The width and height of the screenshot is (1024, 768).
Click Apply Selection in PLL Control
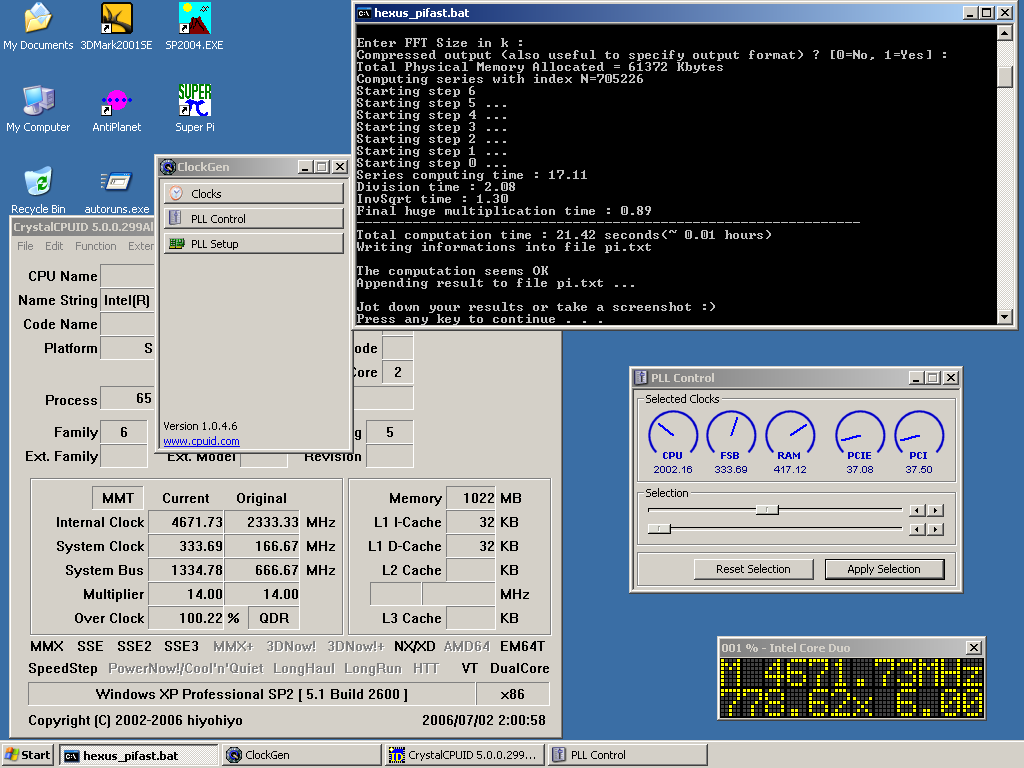click(884, 569)
